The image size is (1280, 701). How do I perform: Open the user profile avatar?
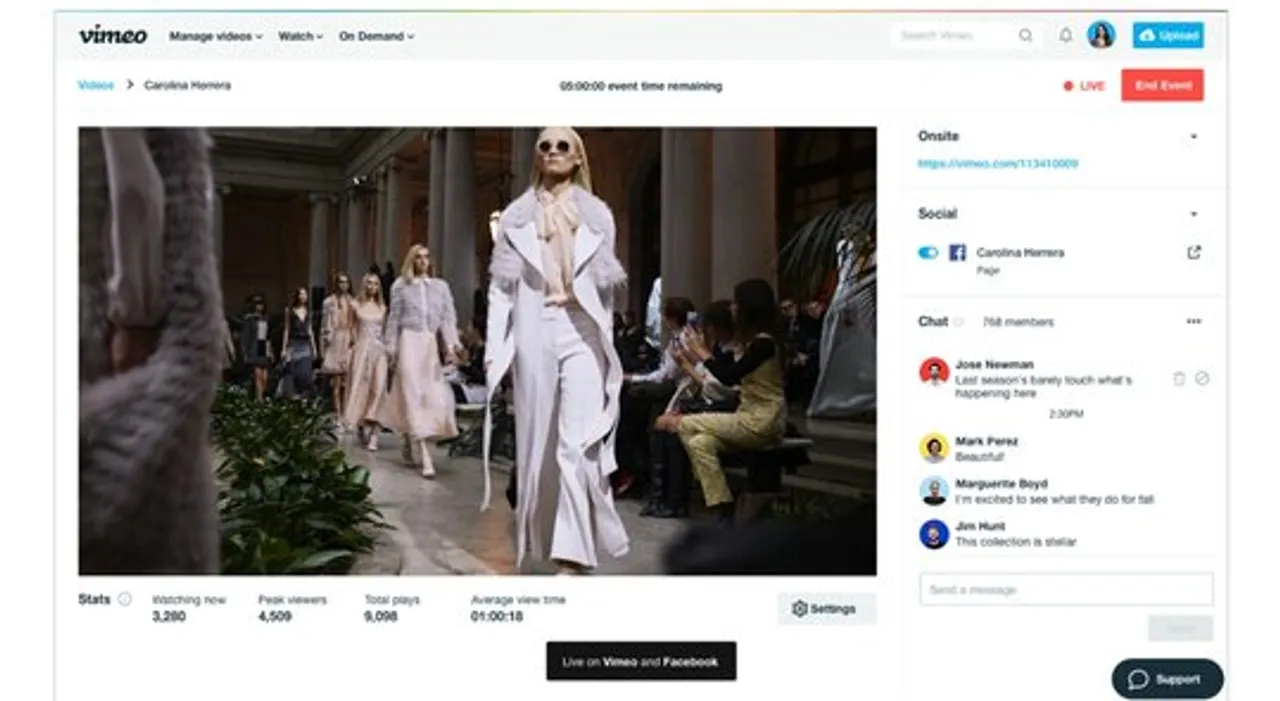pyautogui.click(x=1101, y=35)
